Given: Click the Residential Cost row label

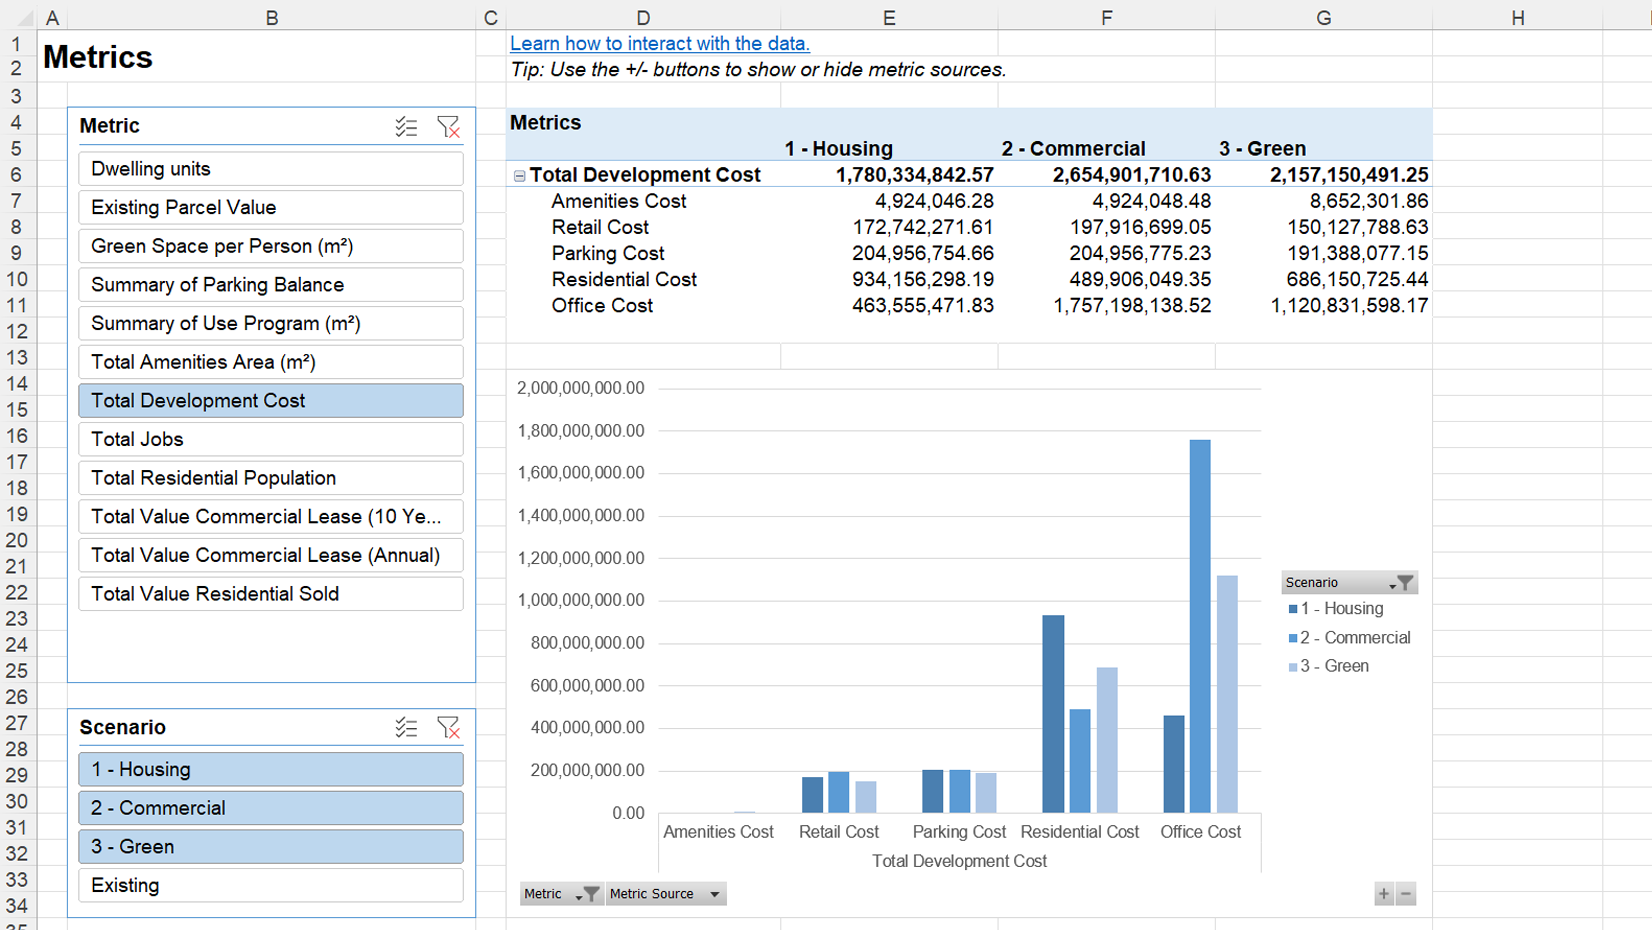Looking at the screenshot, I should 624,280.
